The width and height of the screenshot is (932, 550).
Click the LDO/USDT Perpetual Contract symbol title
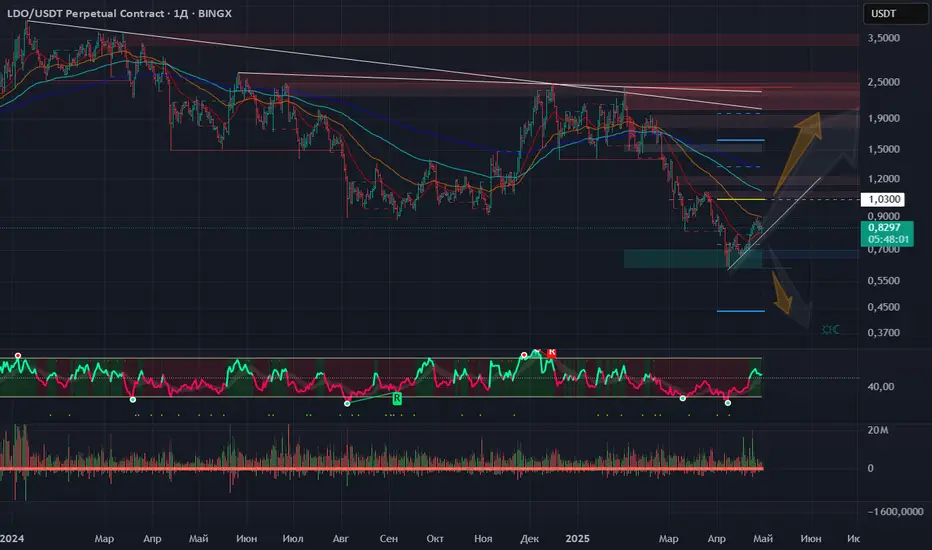point(86,13)
